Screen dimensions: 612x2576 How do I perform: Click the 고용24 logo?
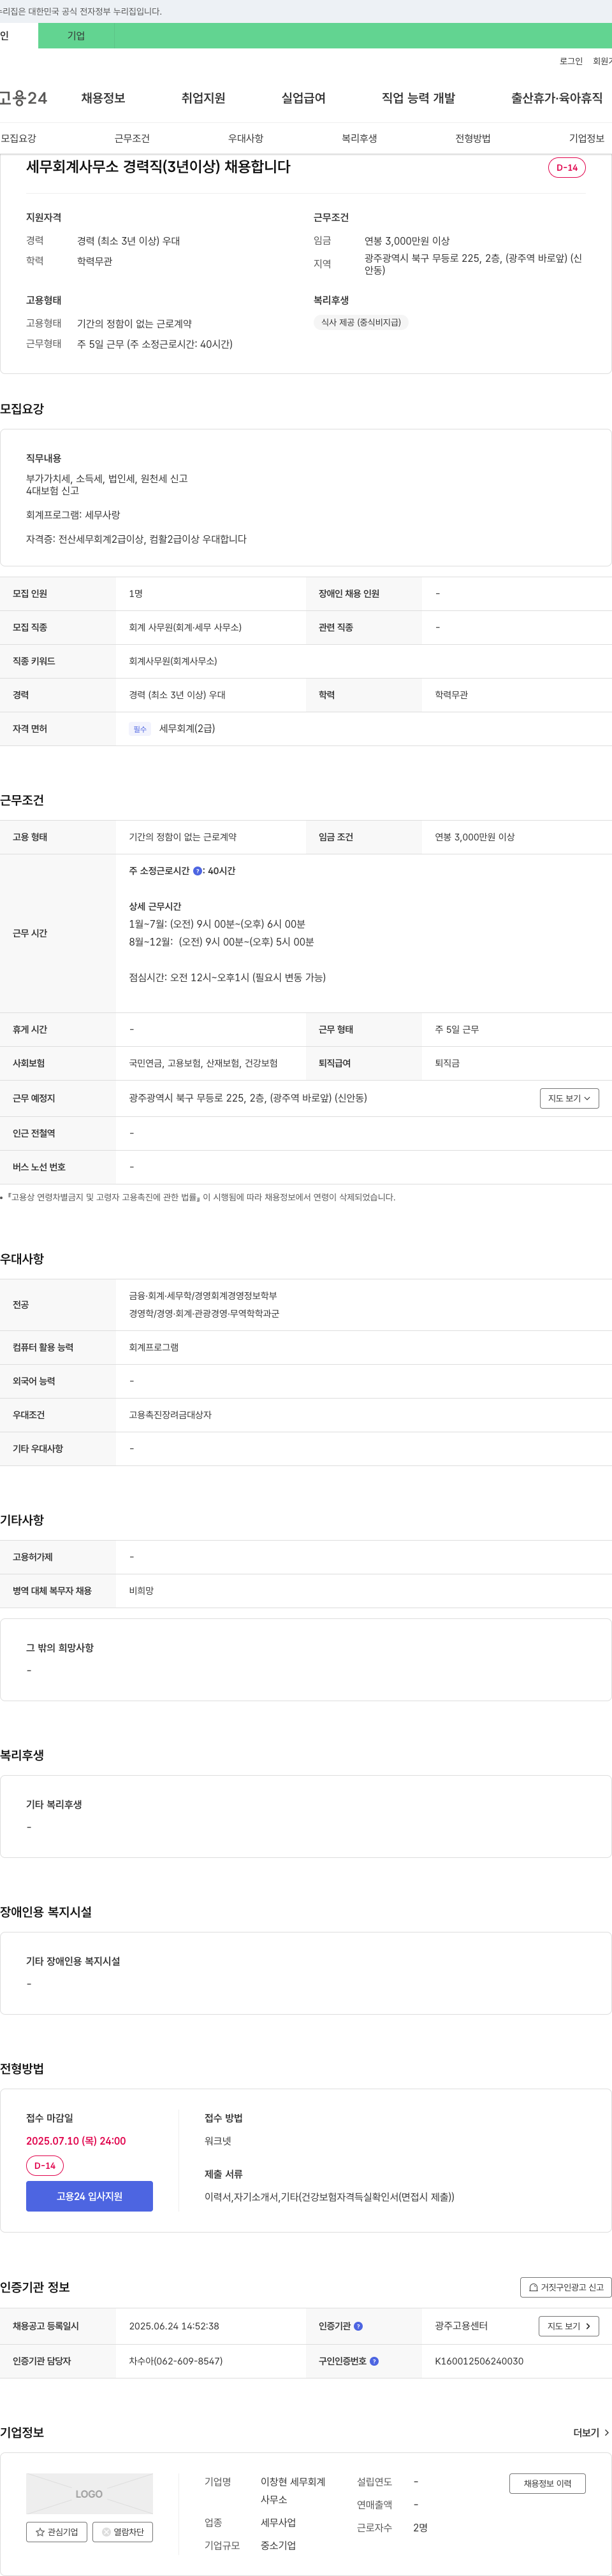(x=23, y=98)
